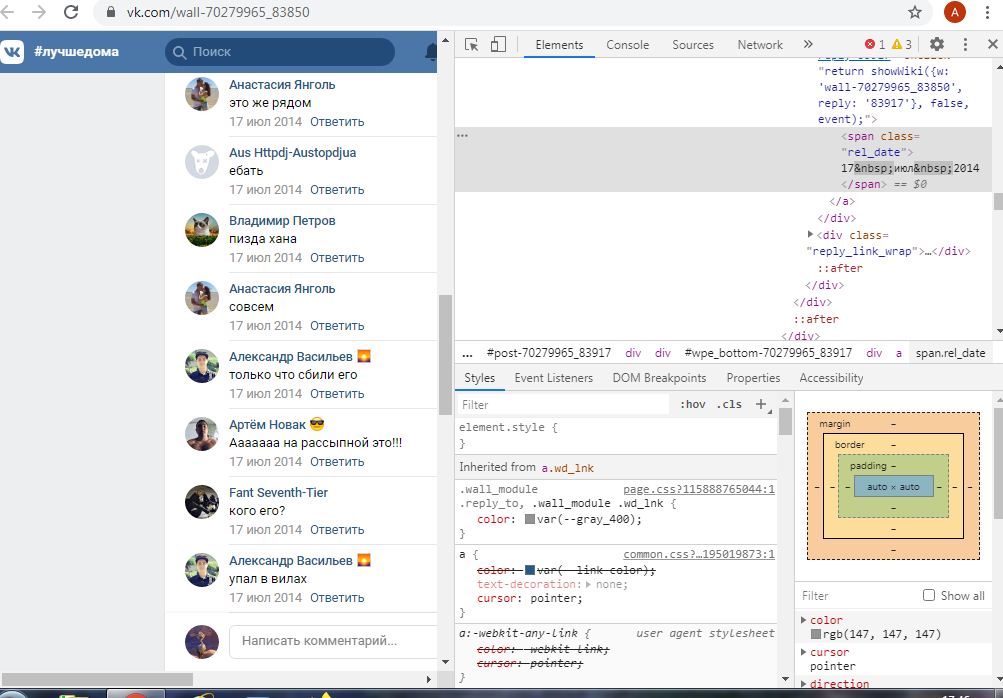The width and height of the screenshot is (1003, 698).
Task: Click the page's vertical scrollbar thumb
Action: [445, 355]
